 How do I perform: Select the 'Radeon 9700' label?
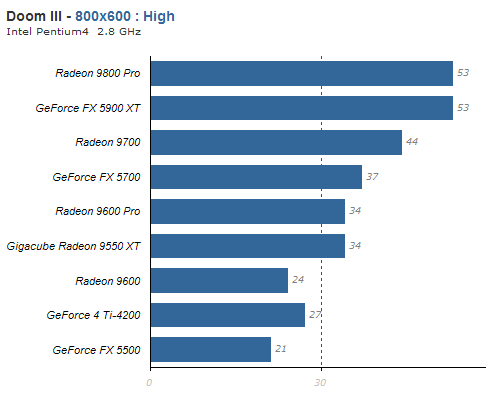coord(108,142)
